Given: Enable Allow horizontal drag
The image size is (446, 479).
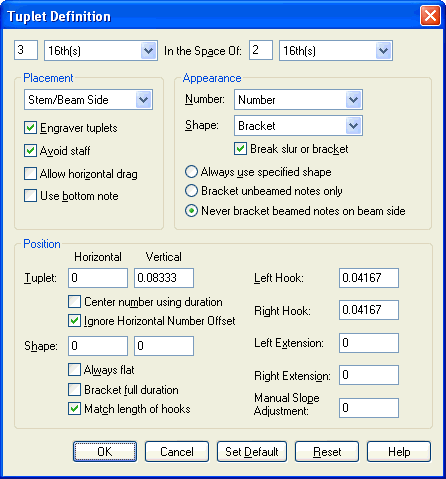Looking at the screenshot, I should 30,174.
